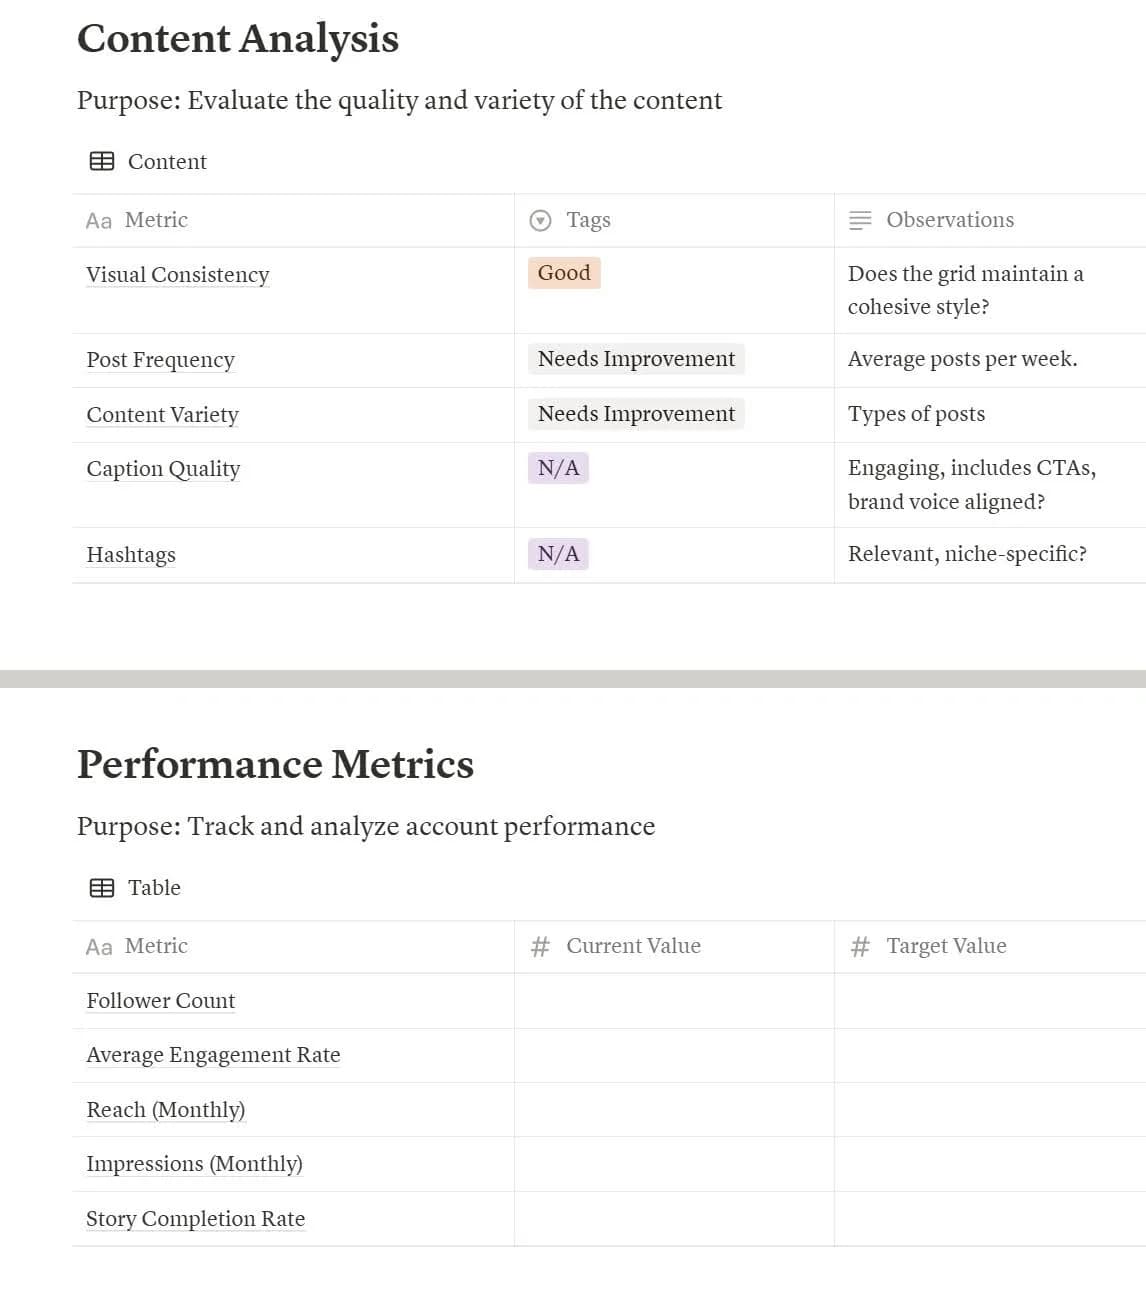
Task: Open the Average Engagement Rate page
Action: 213,1054
